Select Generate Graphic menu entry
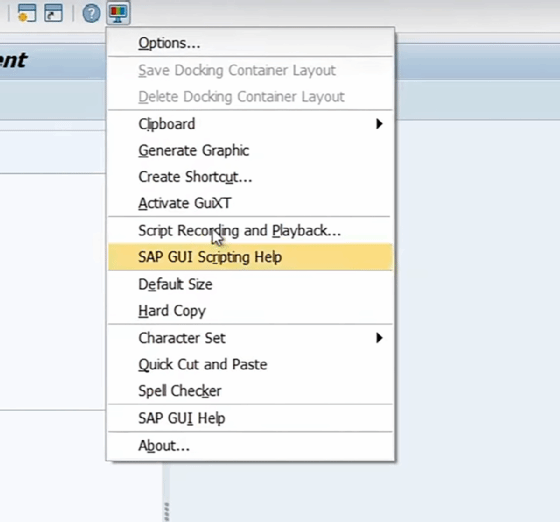Viewport: 560px width, 522px height. [x=250, y=150]
